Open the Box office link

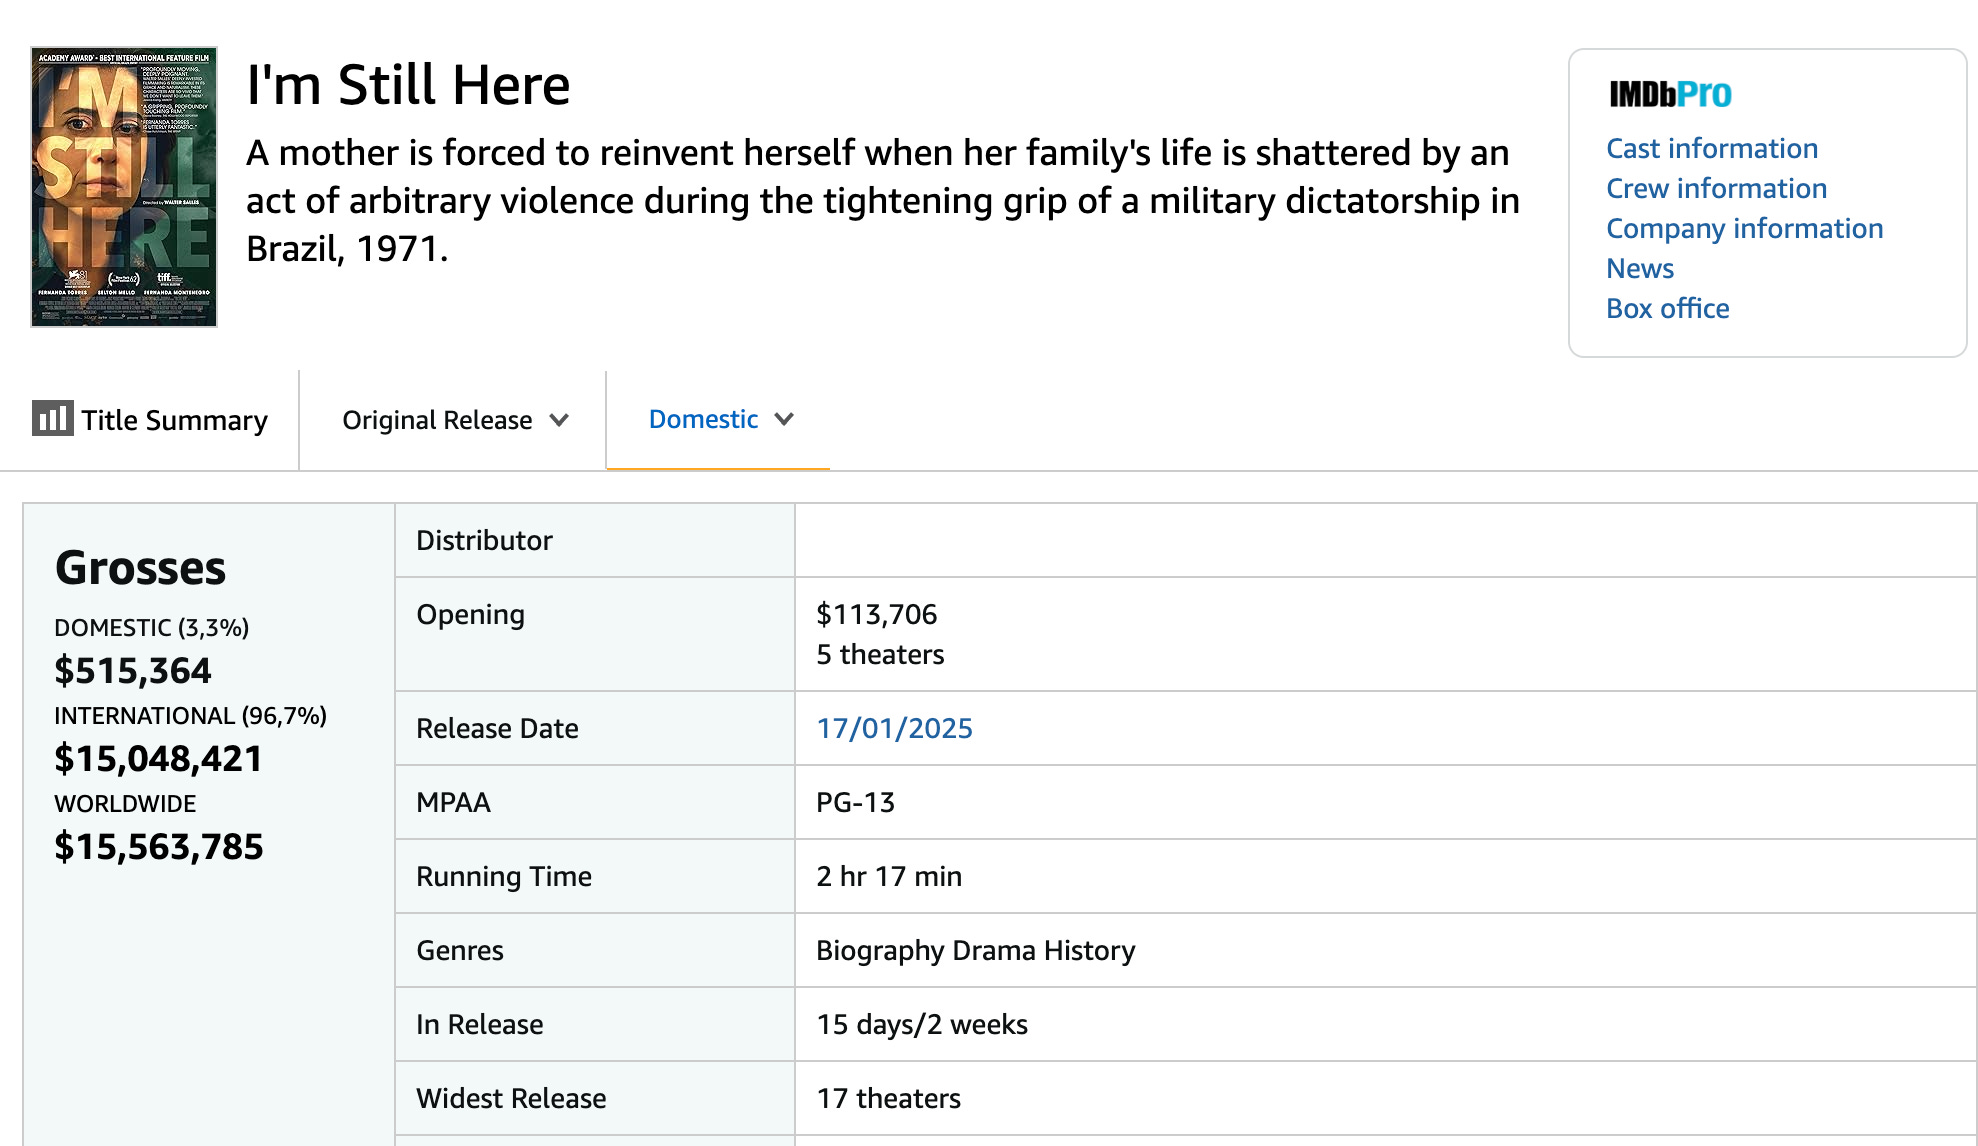coord(1667,308)
